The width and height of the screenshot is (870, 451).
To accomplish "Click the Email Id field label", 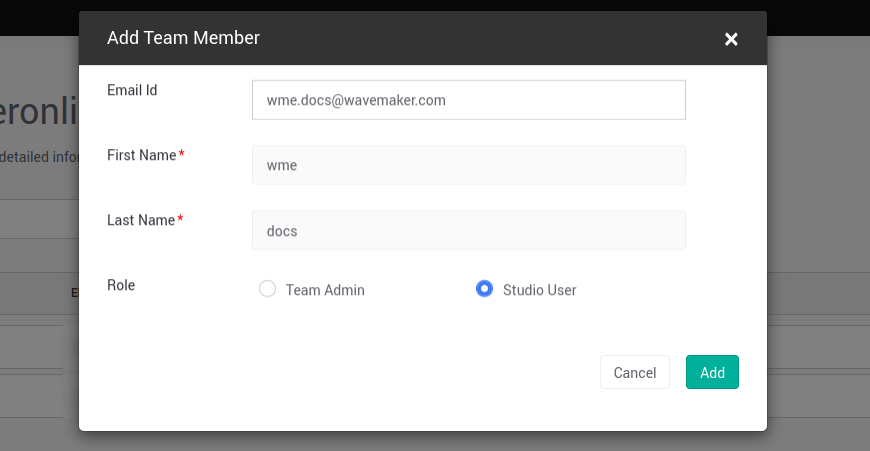I will pyautogui.click(x=132, y=90).
